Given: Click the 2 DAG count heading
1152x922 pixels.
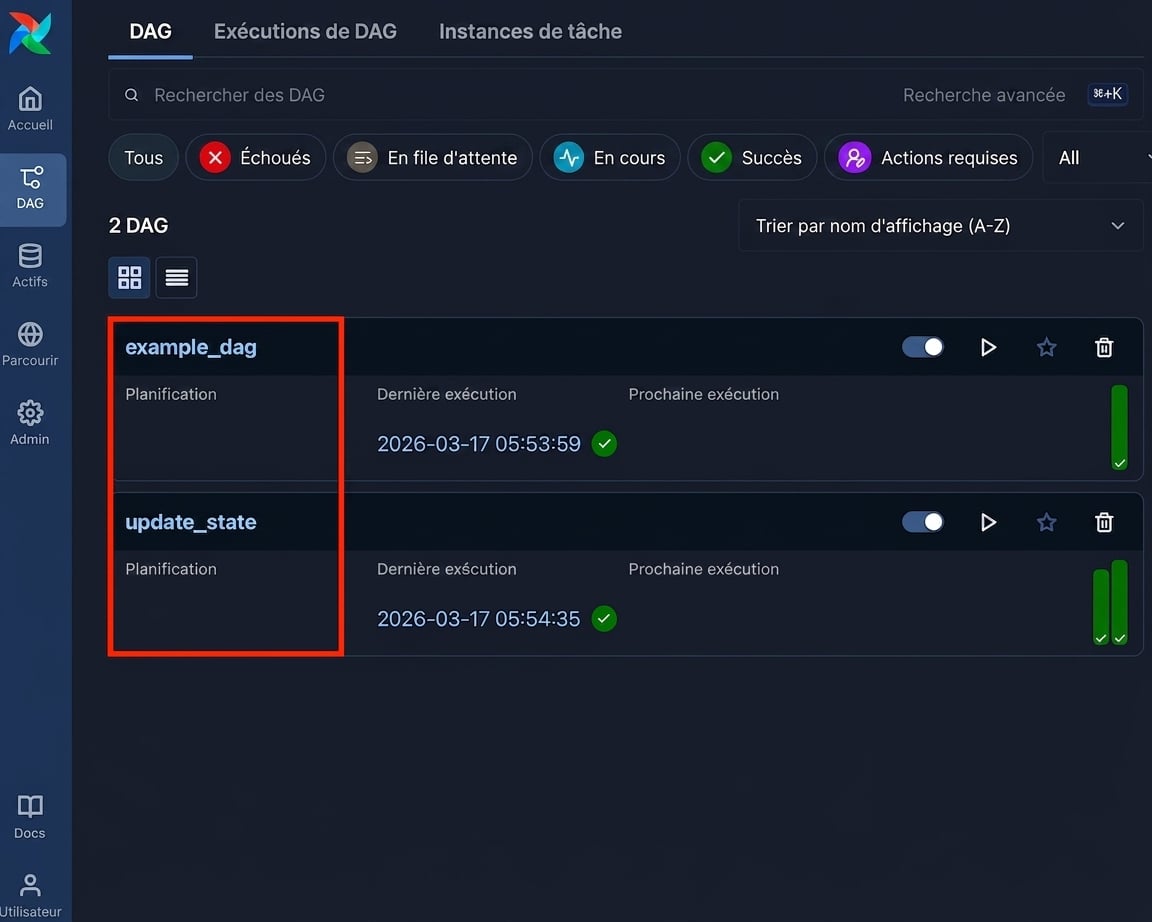Looking at the screenshot, I should 138,226.
